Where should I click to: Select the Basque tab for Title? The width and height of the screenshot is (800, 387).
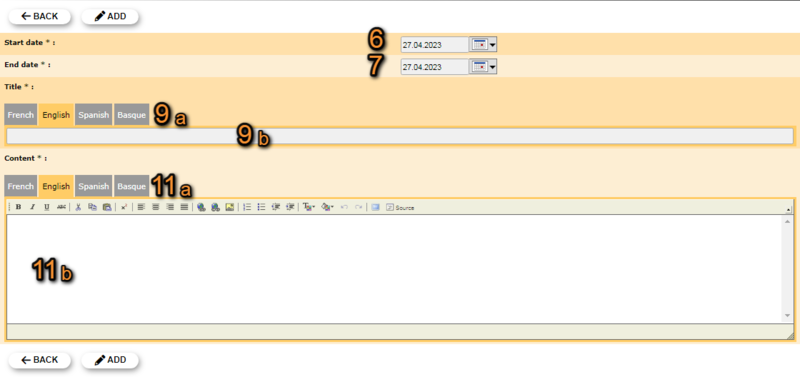tap(132, 115)
